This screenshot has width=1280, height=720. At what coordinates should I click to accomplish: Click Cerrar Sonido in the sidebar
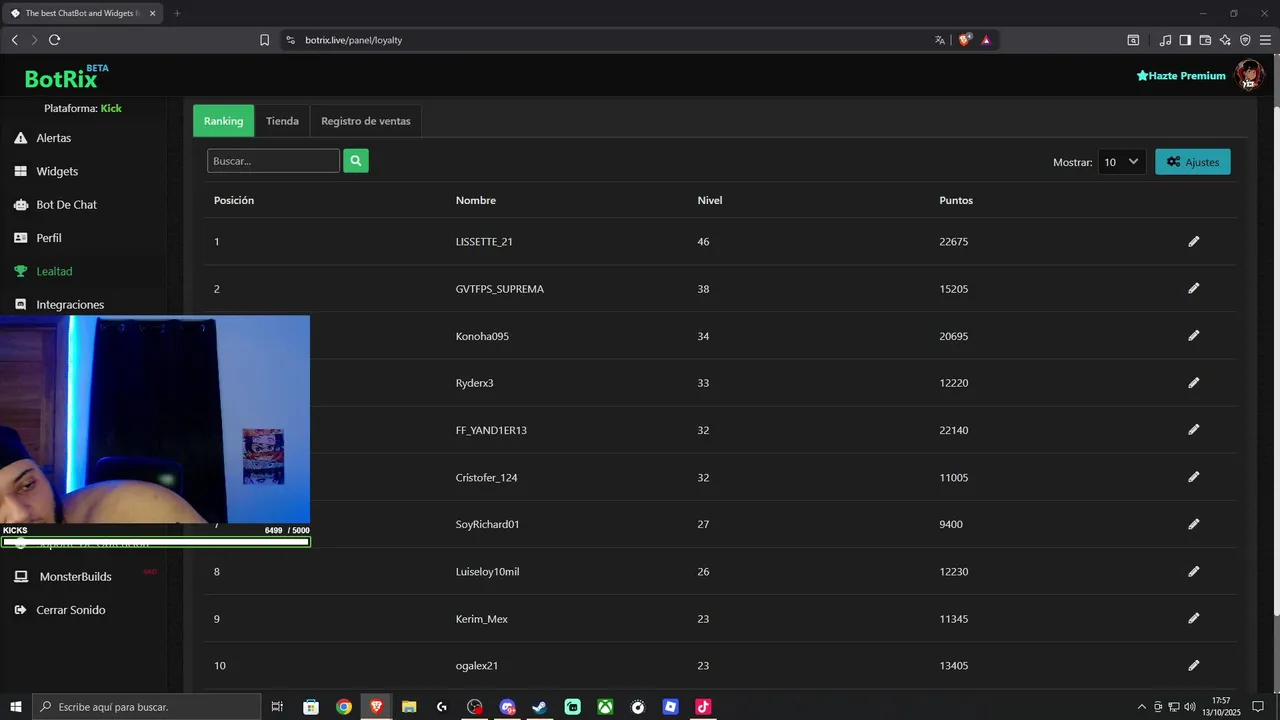pyautogui.click(x=71, y=610)
